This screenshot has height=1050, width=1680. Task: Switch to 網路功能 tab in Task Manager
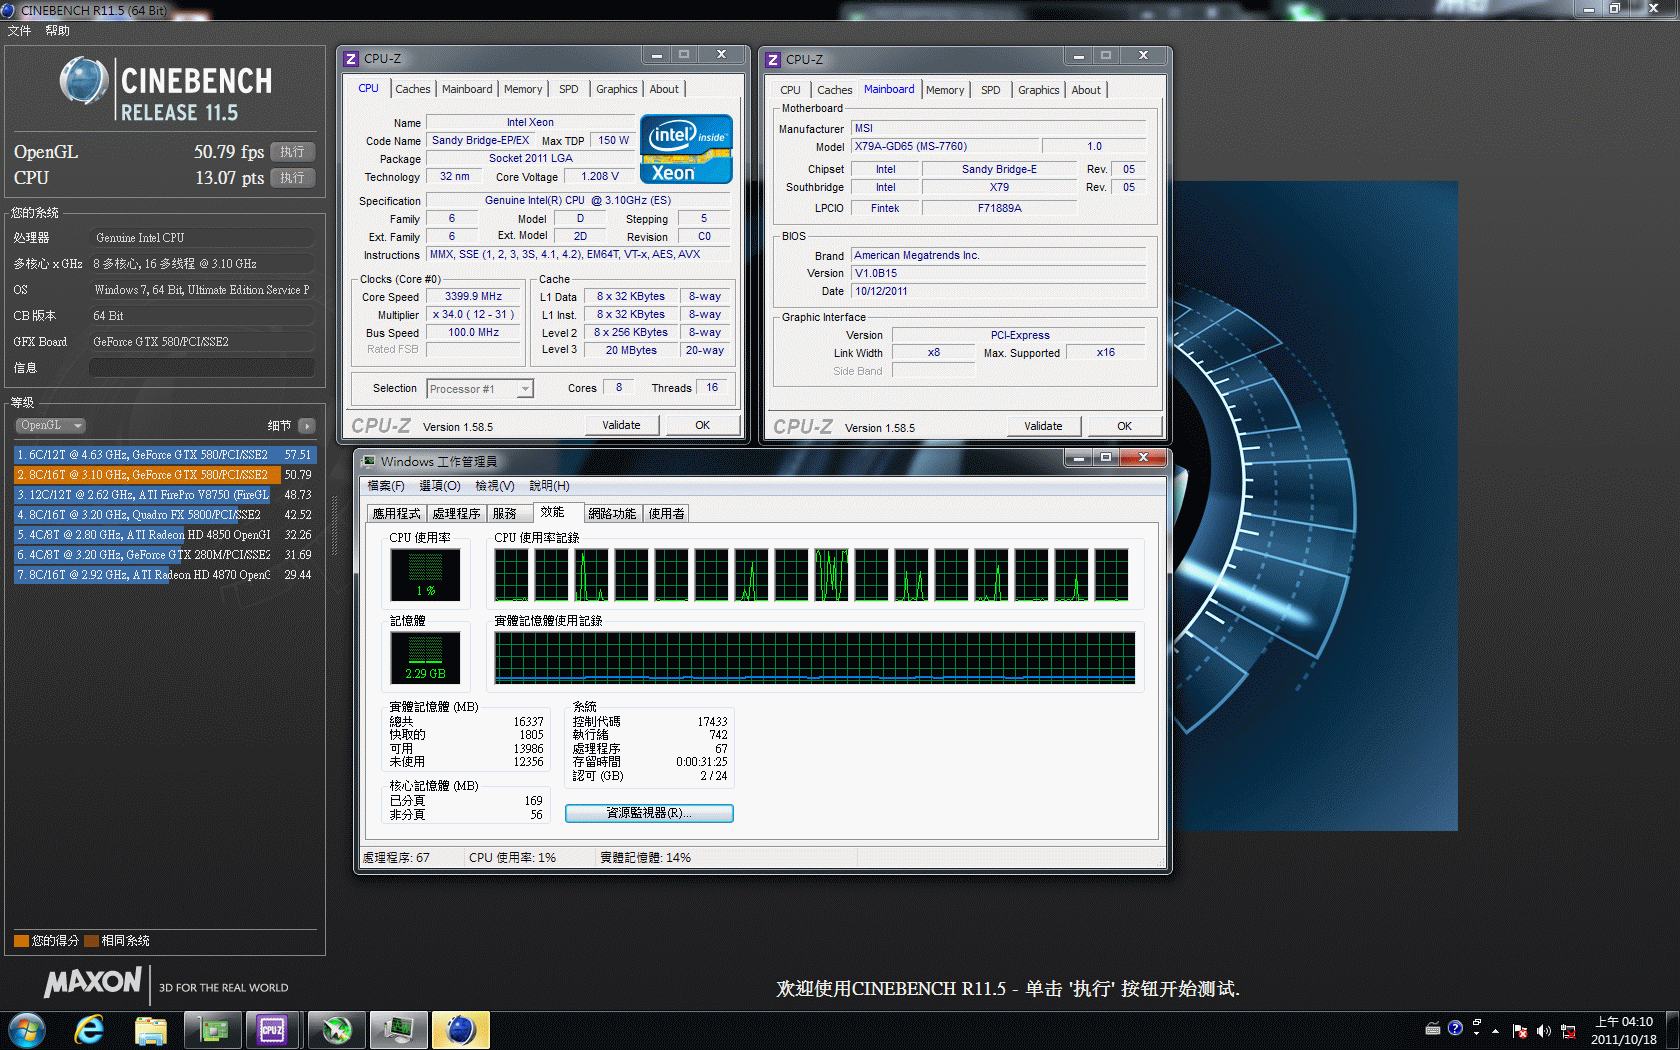click(612, 514)
